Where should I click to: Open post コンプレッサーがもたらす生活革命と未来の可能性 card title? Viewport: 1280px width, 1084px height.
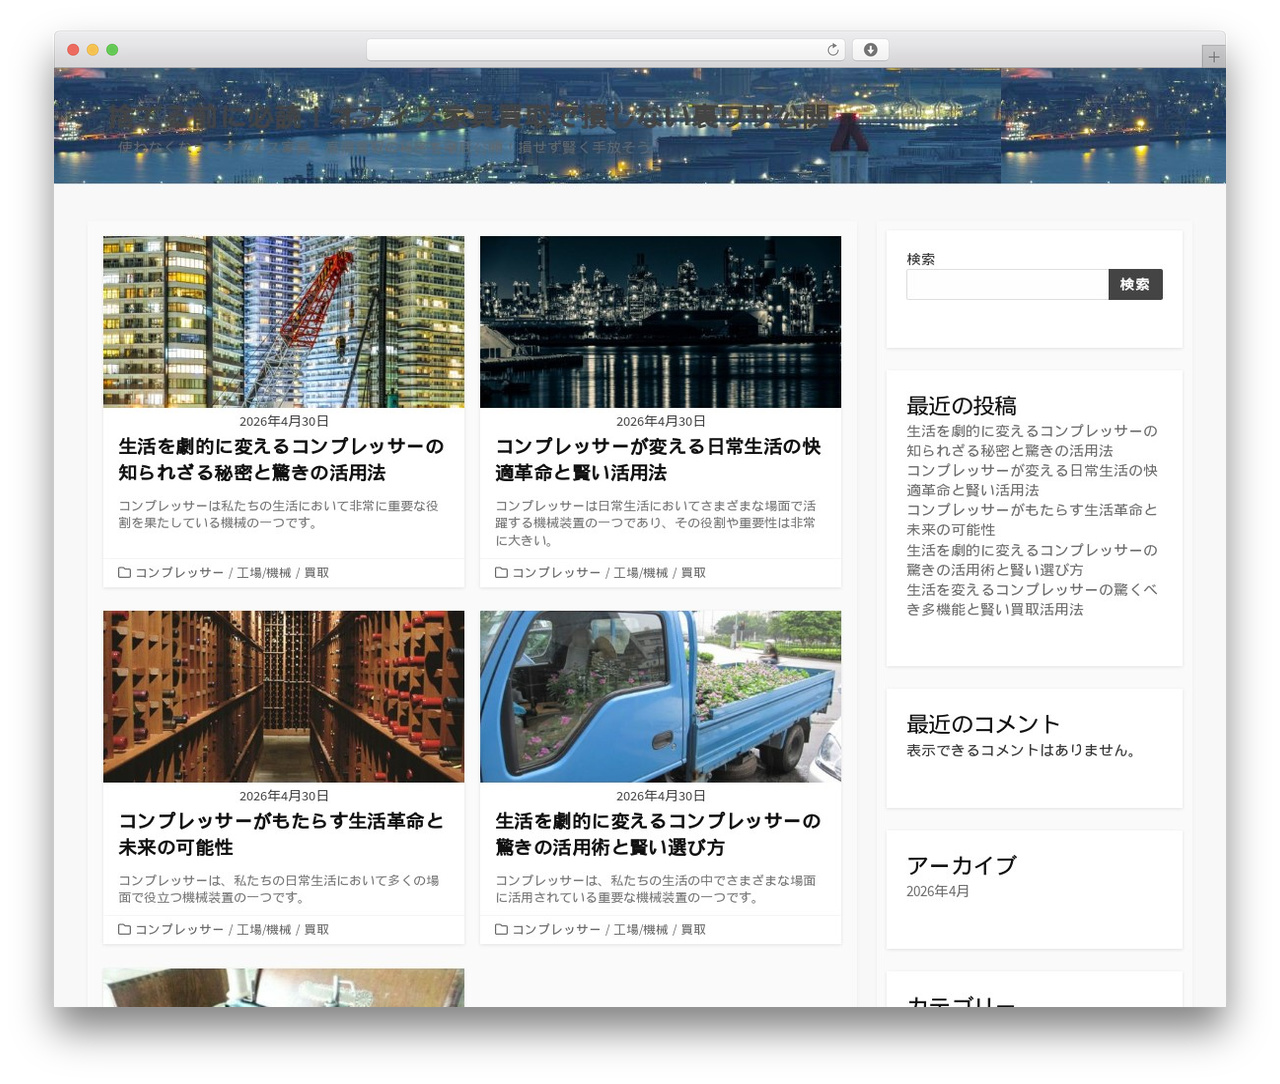coord(281,834)
